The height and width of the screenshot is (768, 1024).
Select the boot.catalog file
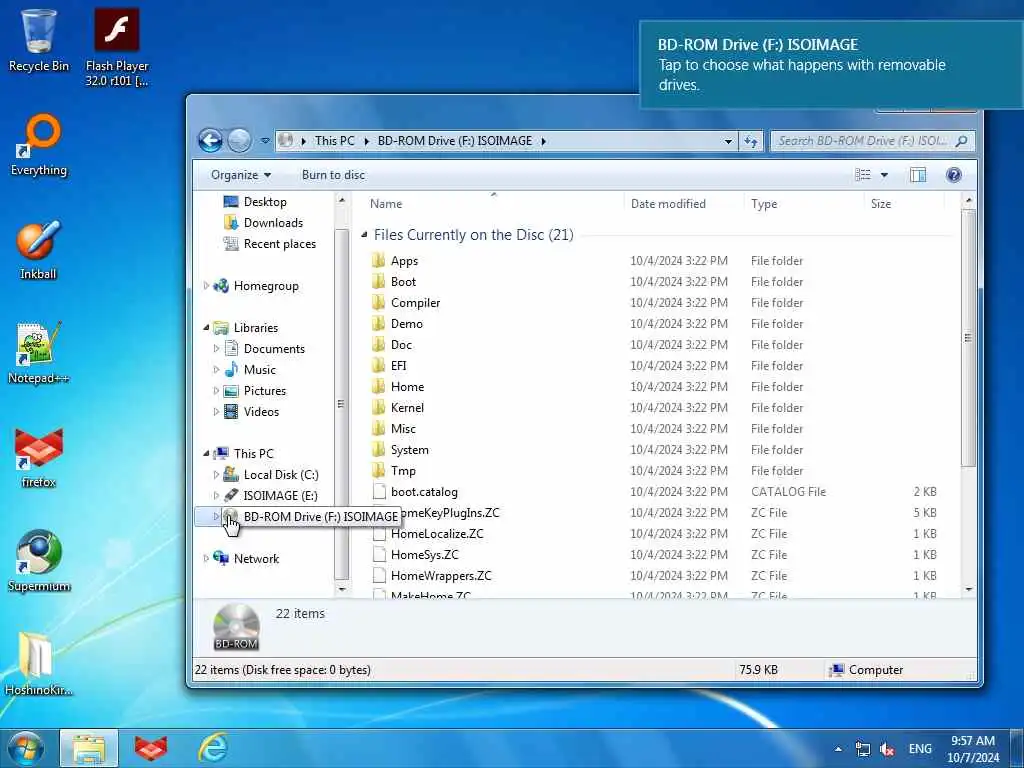tap(424, 492)
